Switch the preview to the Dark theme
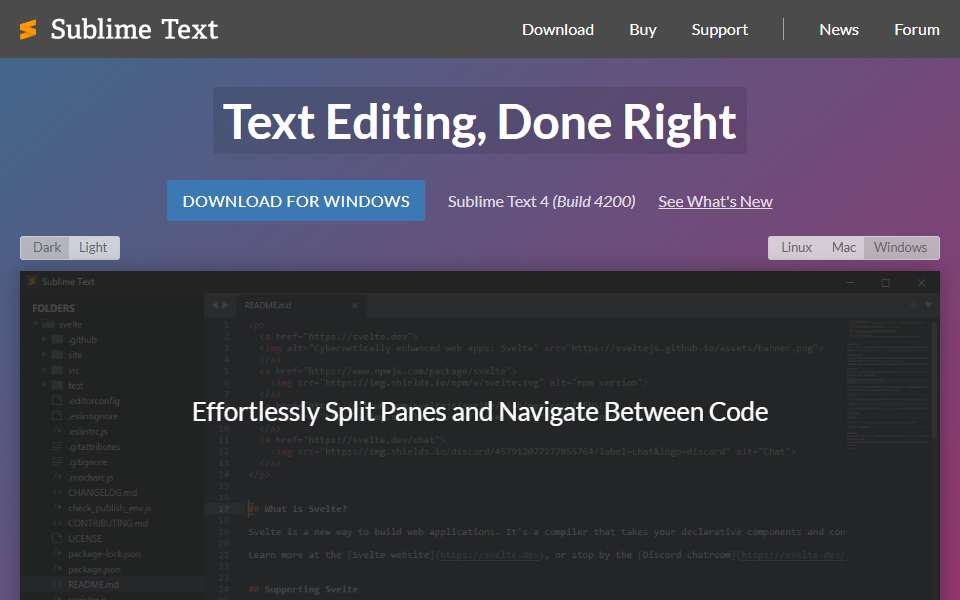The height and width of the screenshot is (600, 960). coord(47,247)
